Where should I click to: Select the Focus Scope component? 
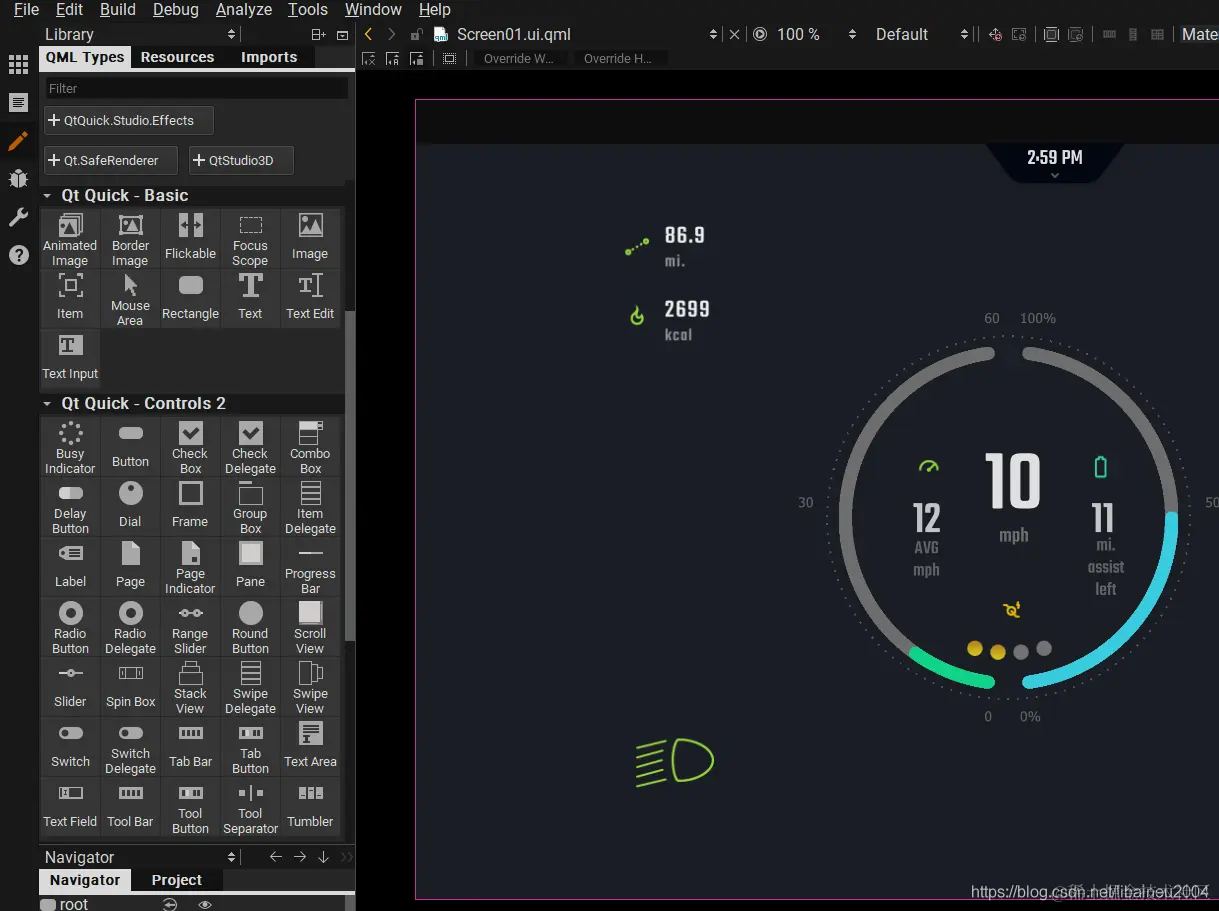coord(250,239)
